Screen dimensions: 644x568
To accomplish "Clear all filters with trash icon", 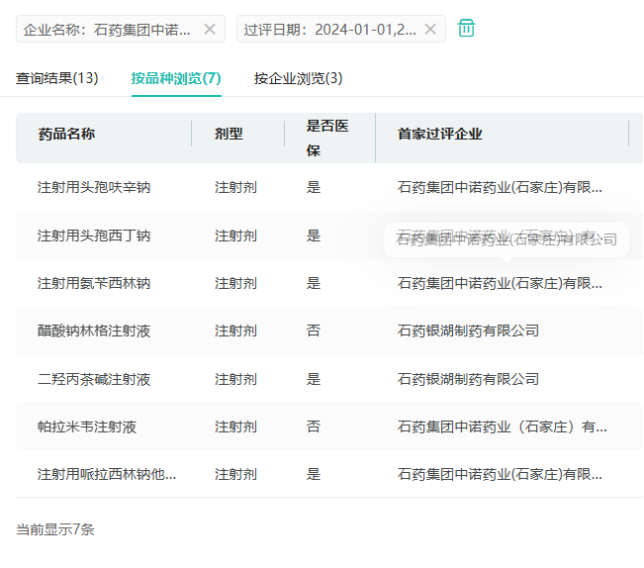I will click(x=466, y=28).
